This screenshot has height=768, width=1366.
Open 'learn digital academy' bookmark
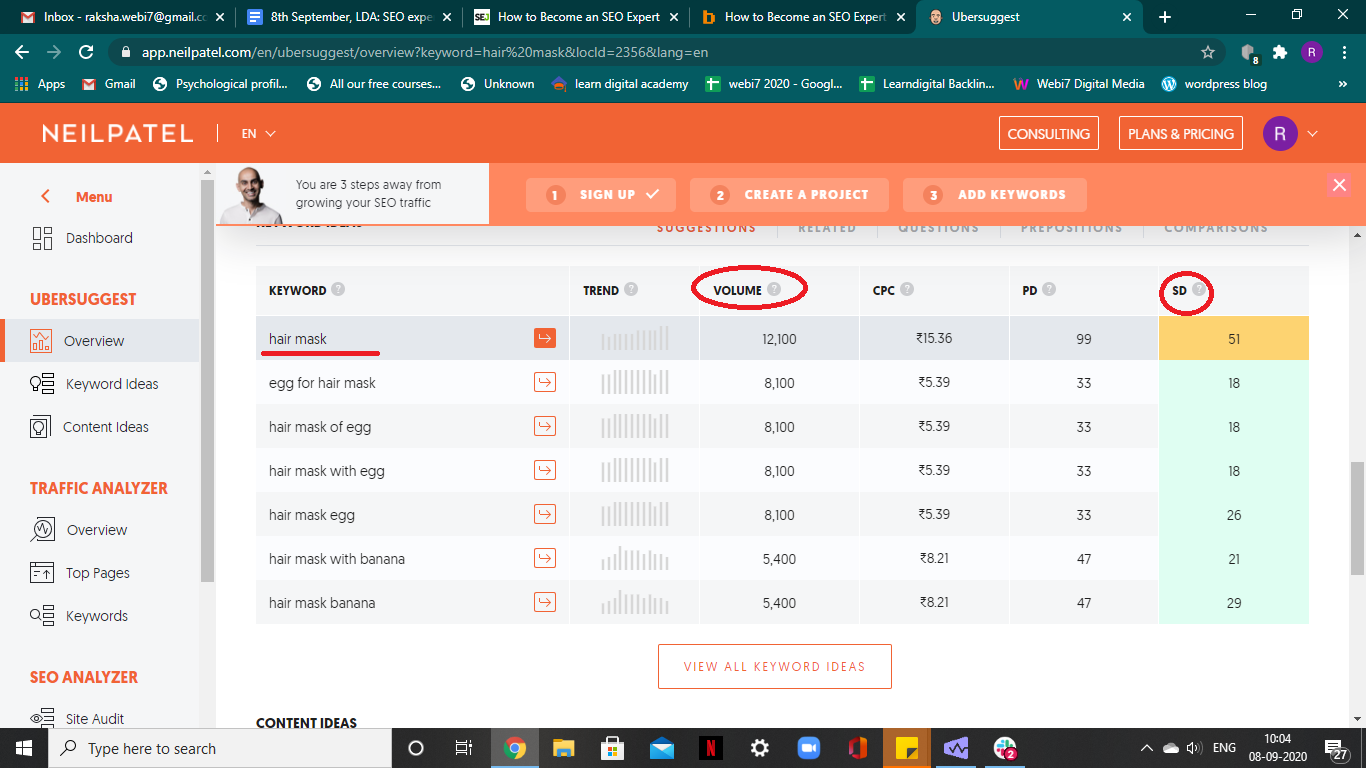click(x=620, y=84)
